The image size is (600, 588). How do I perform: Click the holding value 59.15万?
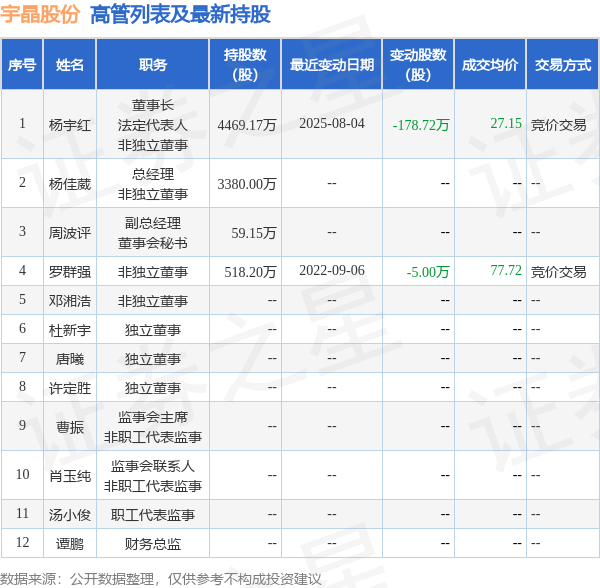point(254,233)
